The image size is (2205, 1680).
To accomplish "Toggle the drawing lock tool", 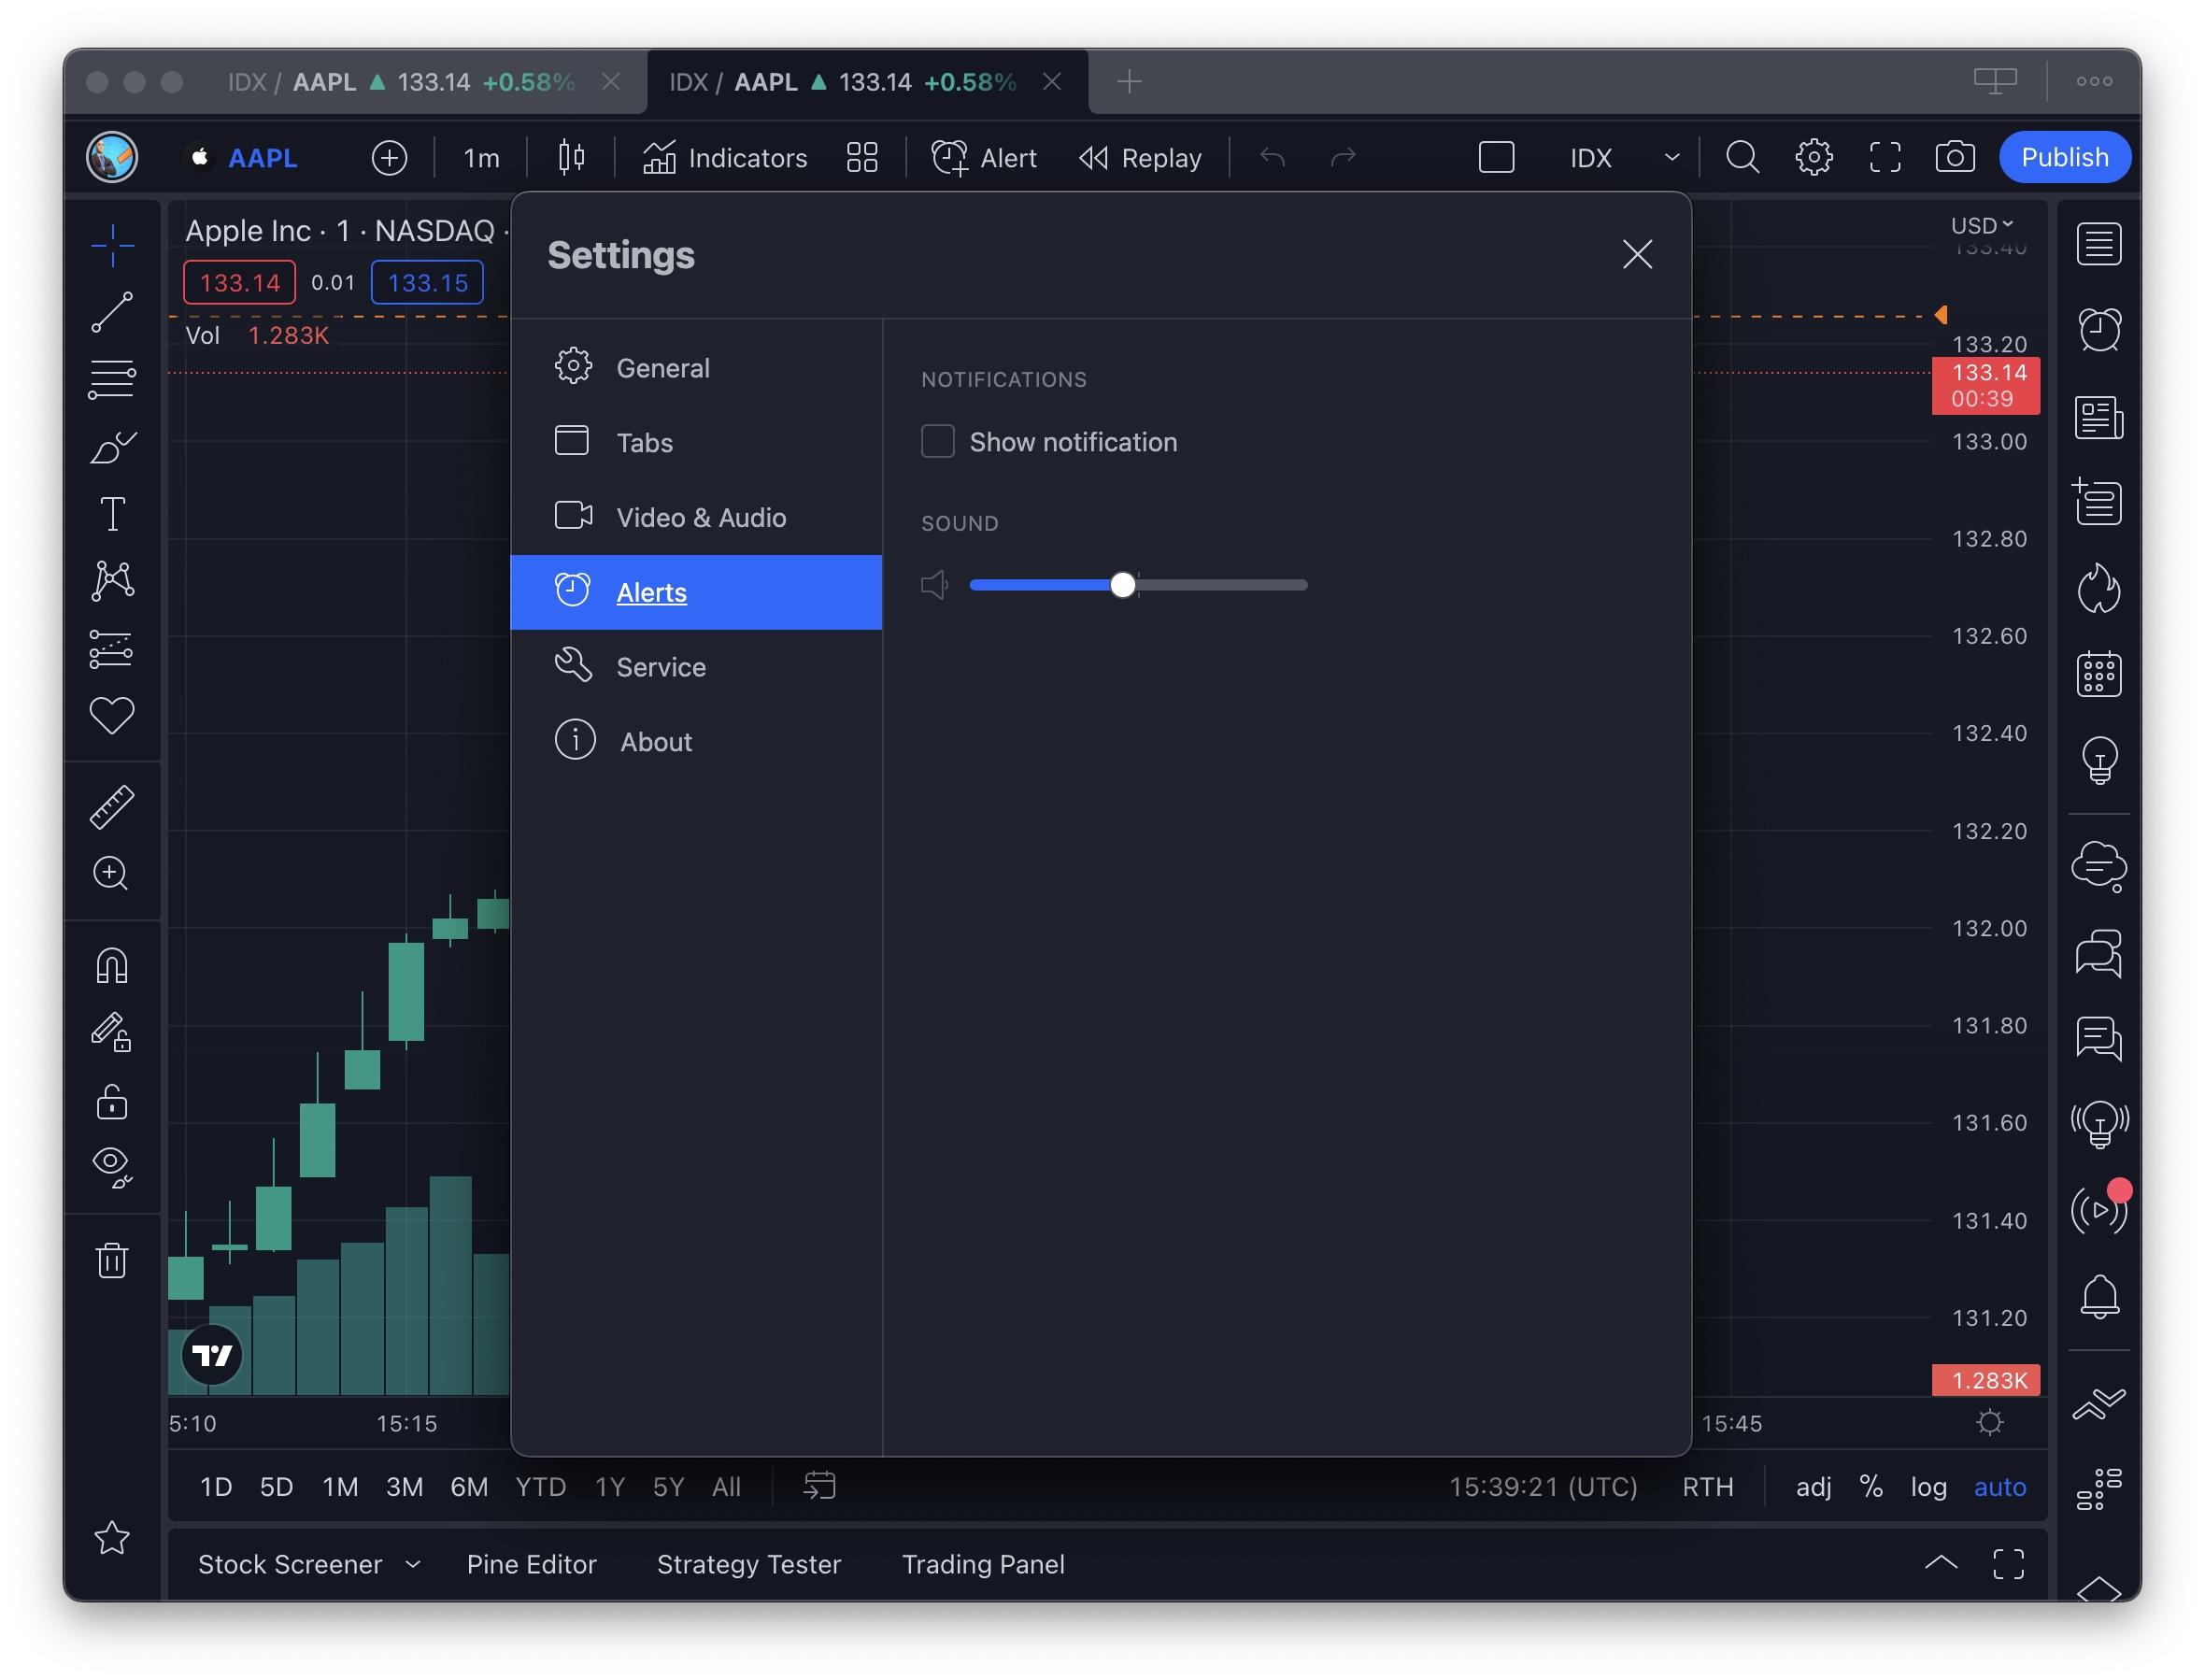I will pos(112,1102).
